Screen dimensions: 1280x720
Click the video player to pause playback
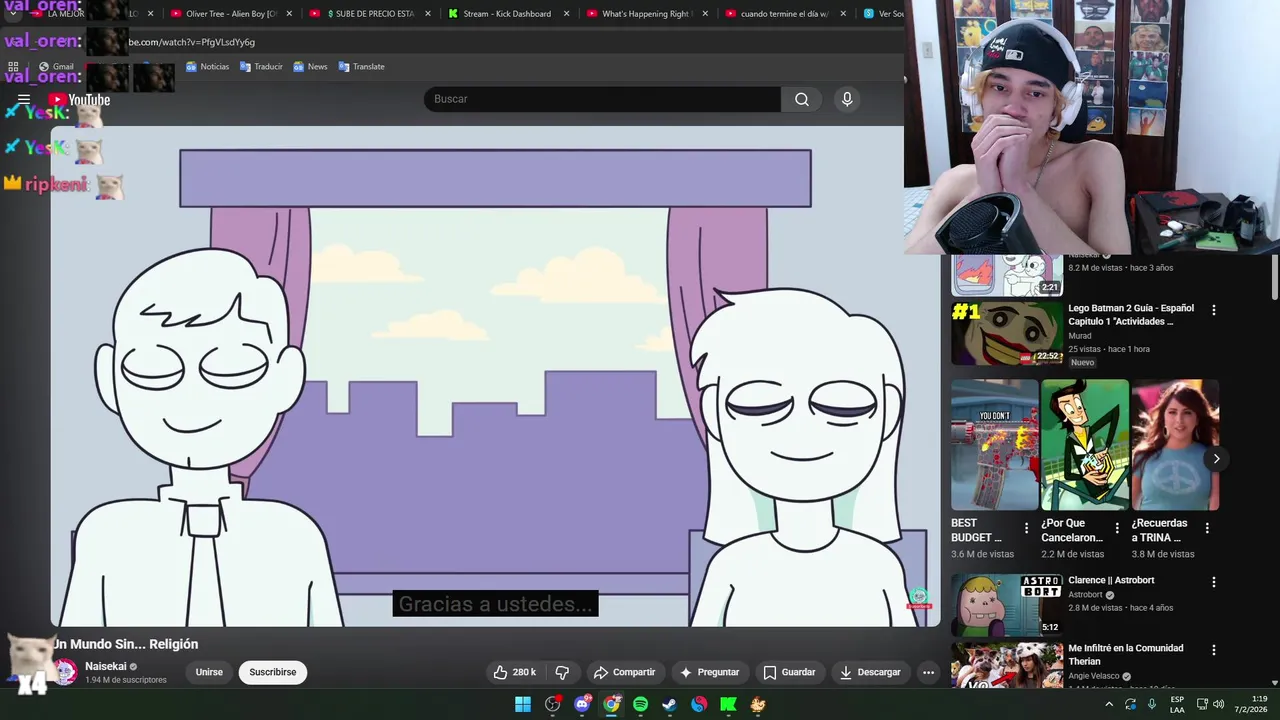[495, 376]
